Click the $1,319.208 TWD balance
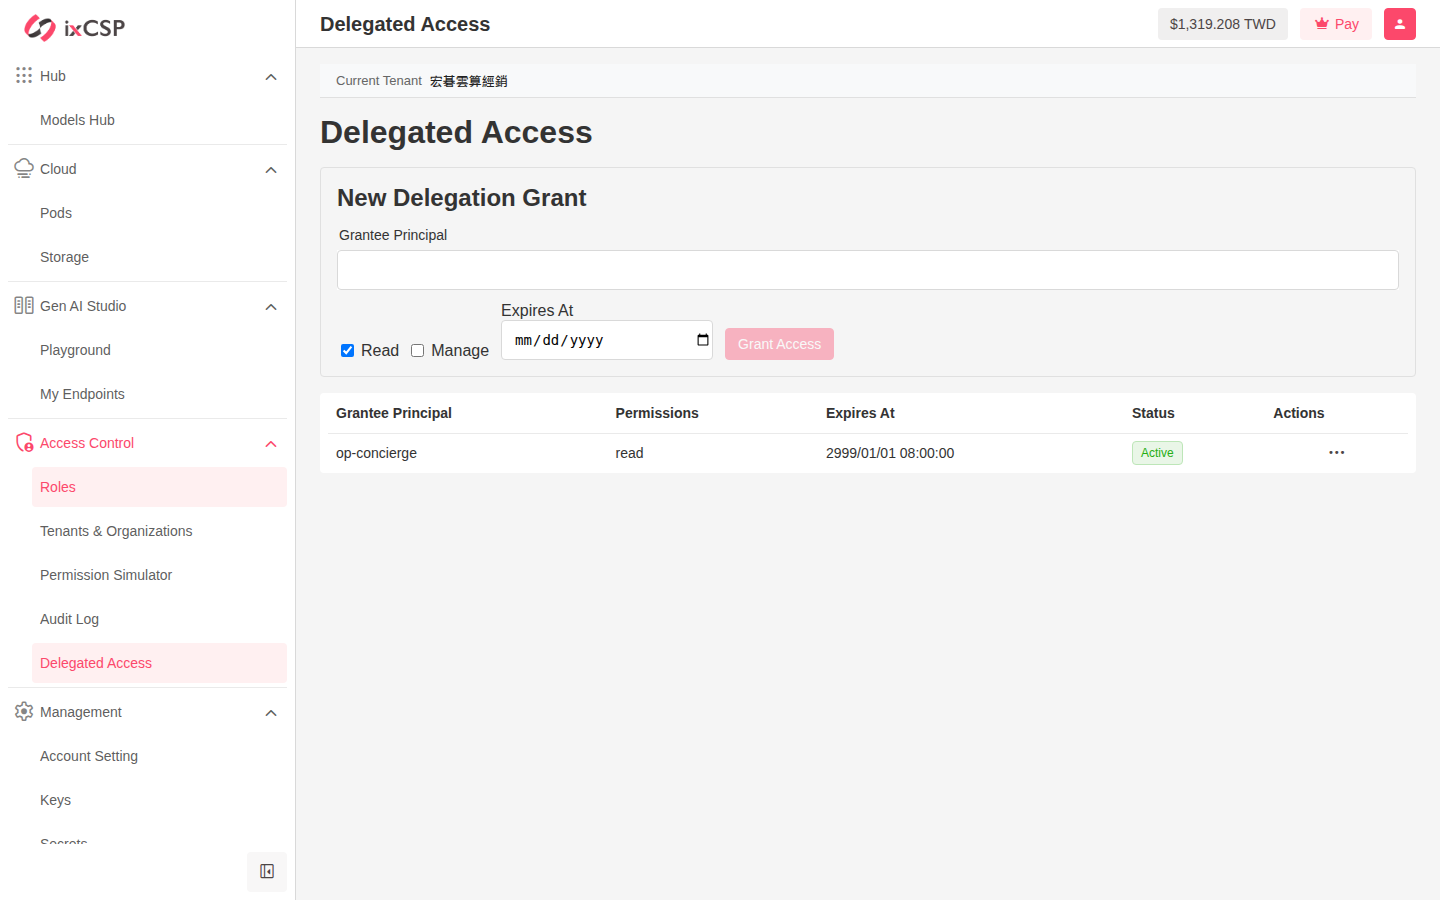The width and height of the screenshot is (1440, 900). (1223, 24)
